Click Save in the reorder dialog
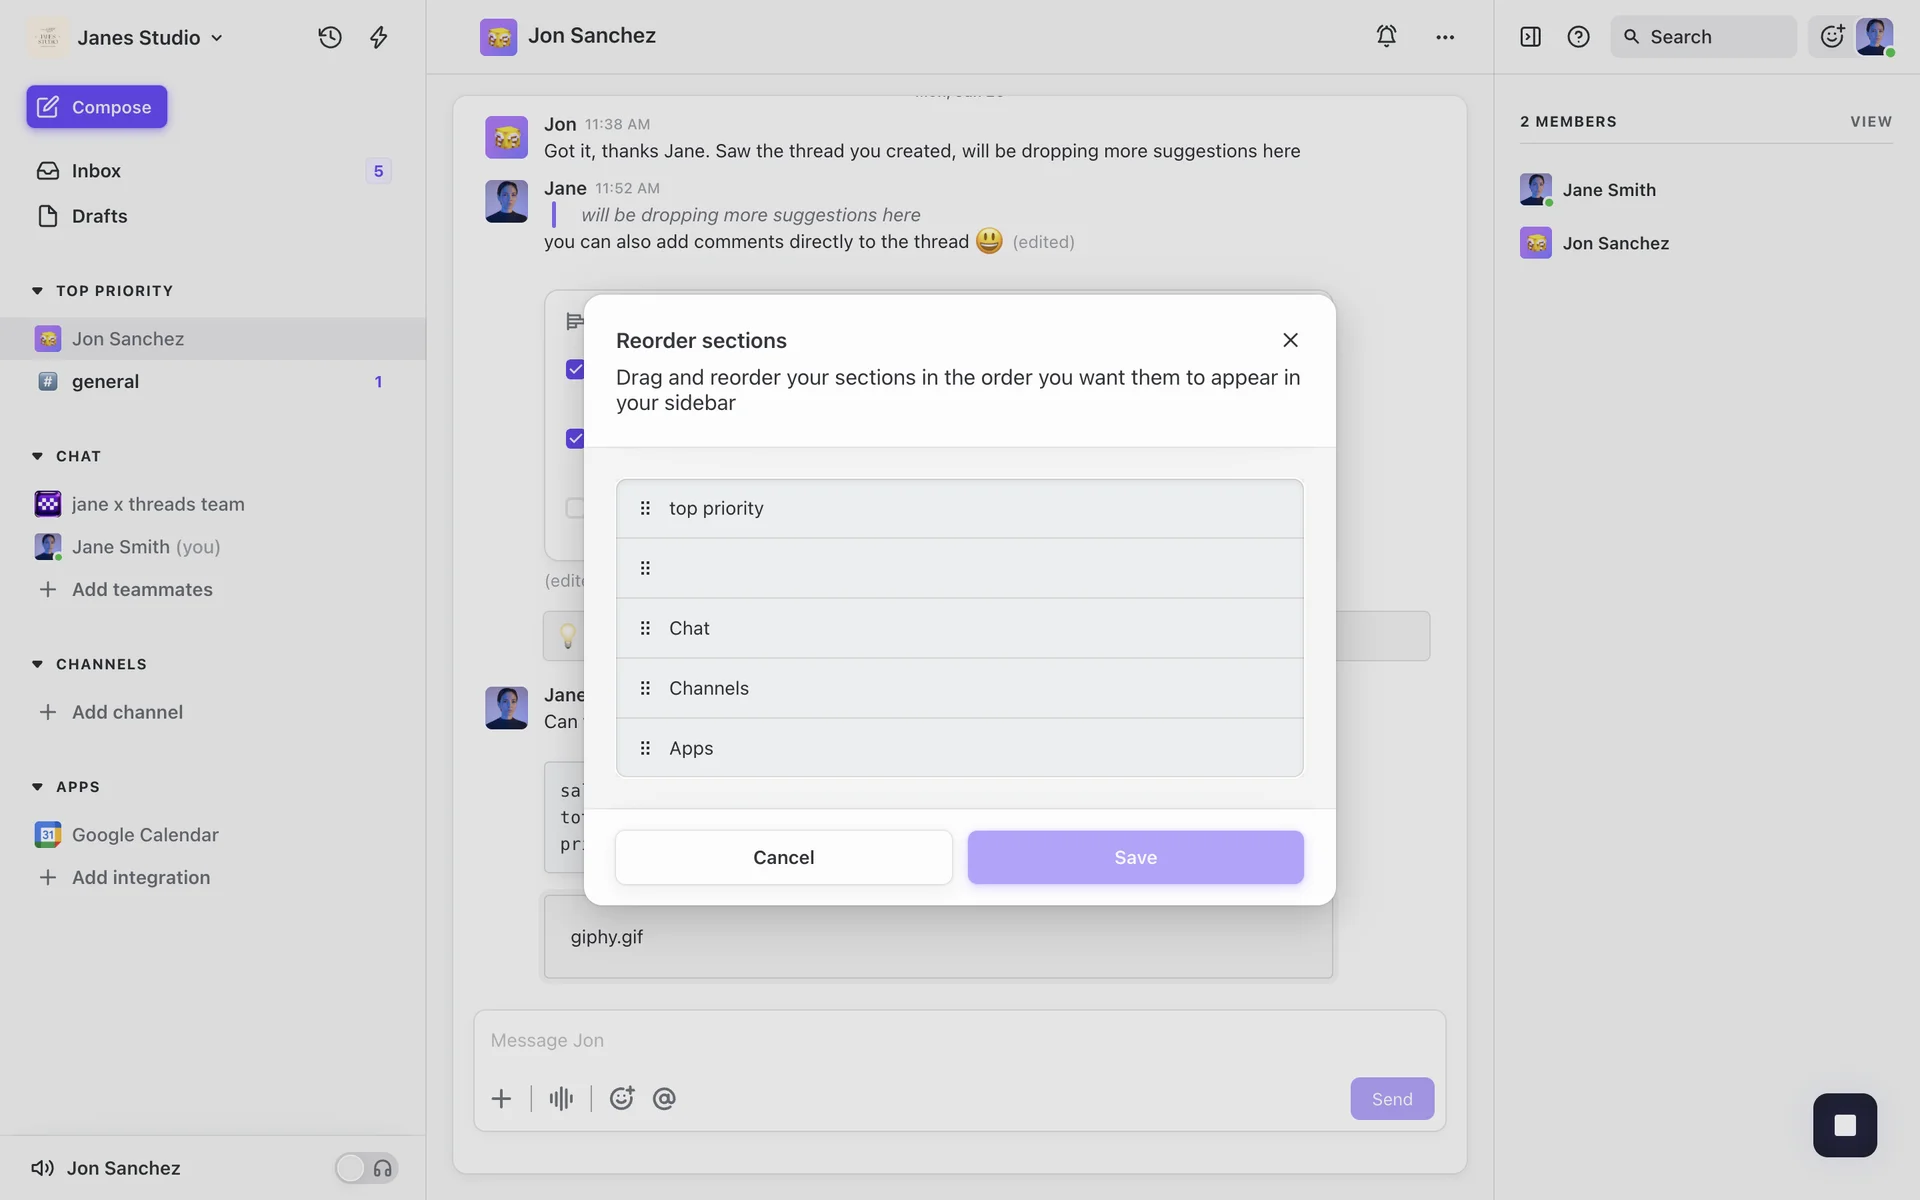The height and width of the screenshot is (1200, 1920). (1135, 857)
